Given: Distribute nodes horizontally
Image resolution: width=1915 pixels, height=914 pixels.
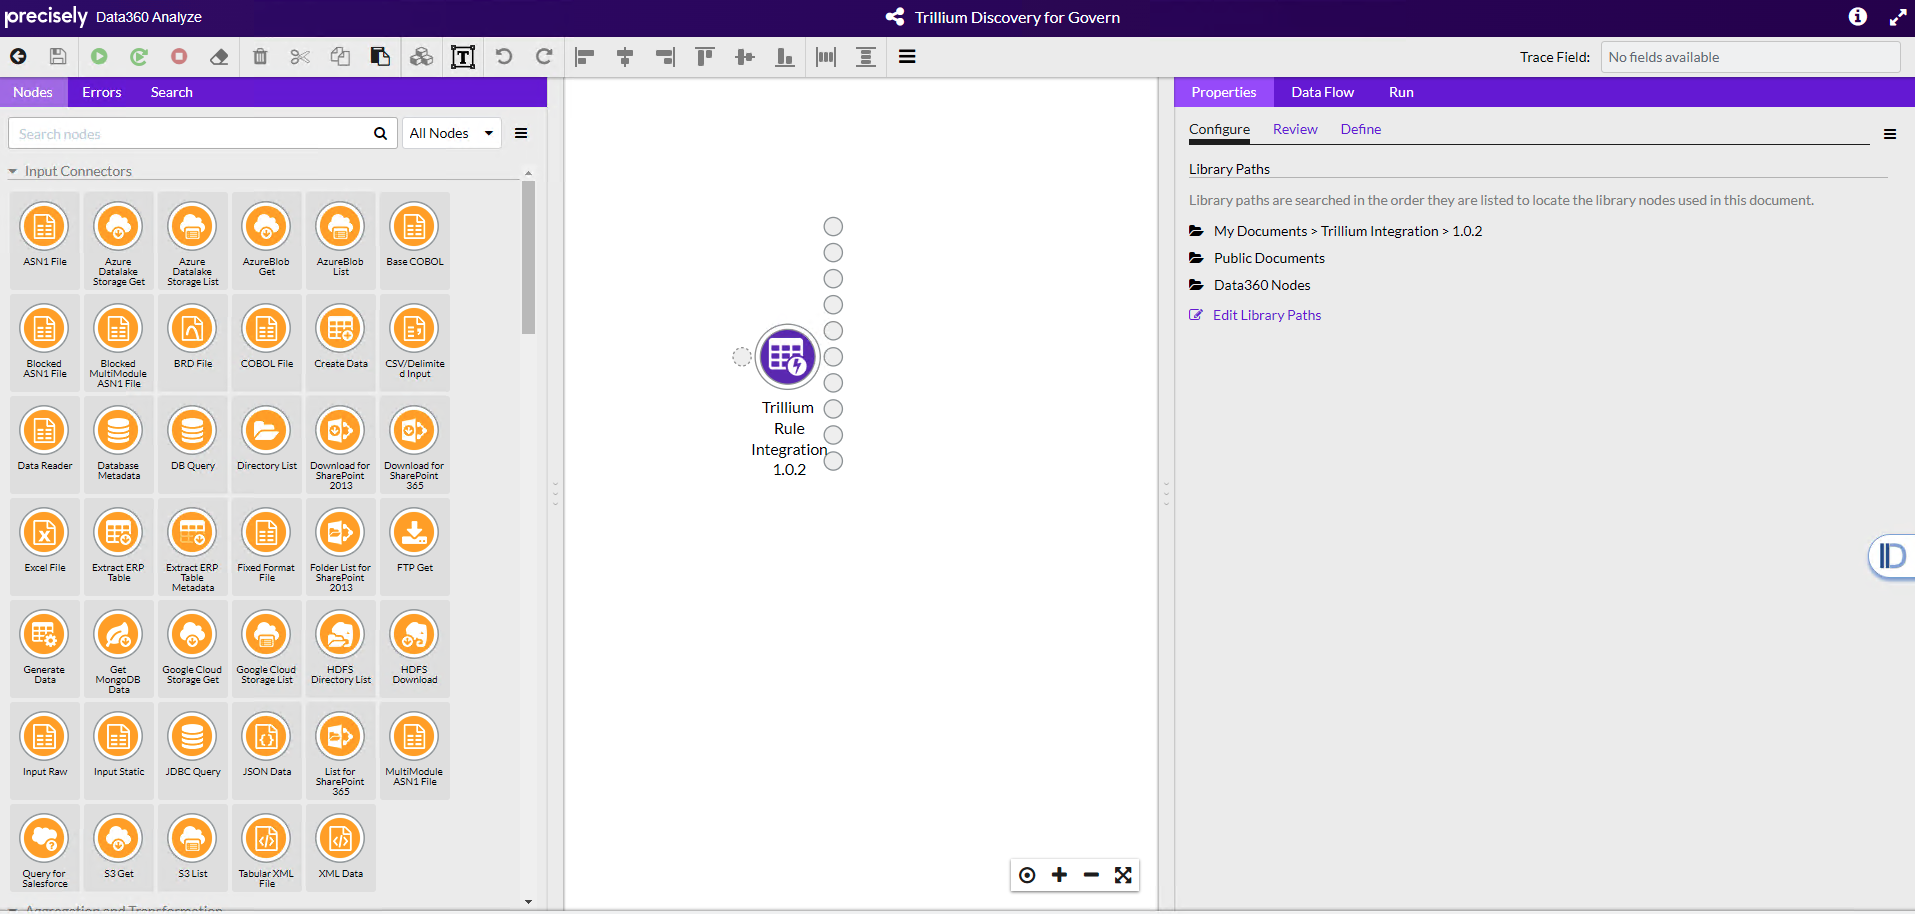Looking at the screenshot, I should (x=826, y=57).
